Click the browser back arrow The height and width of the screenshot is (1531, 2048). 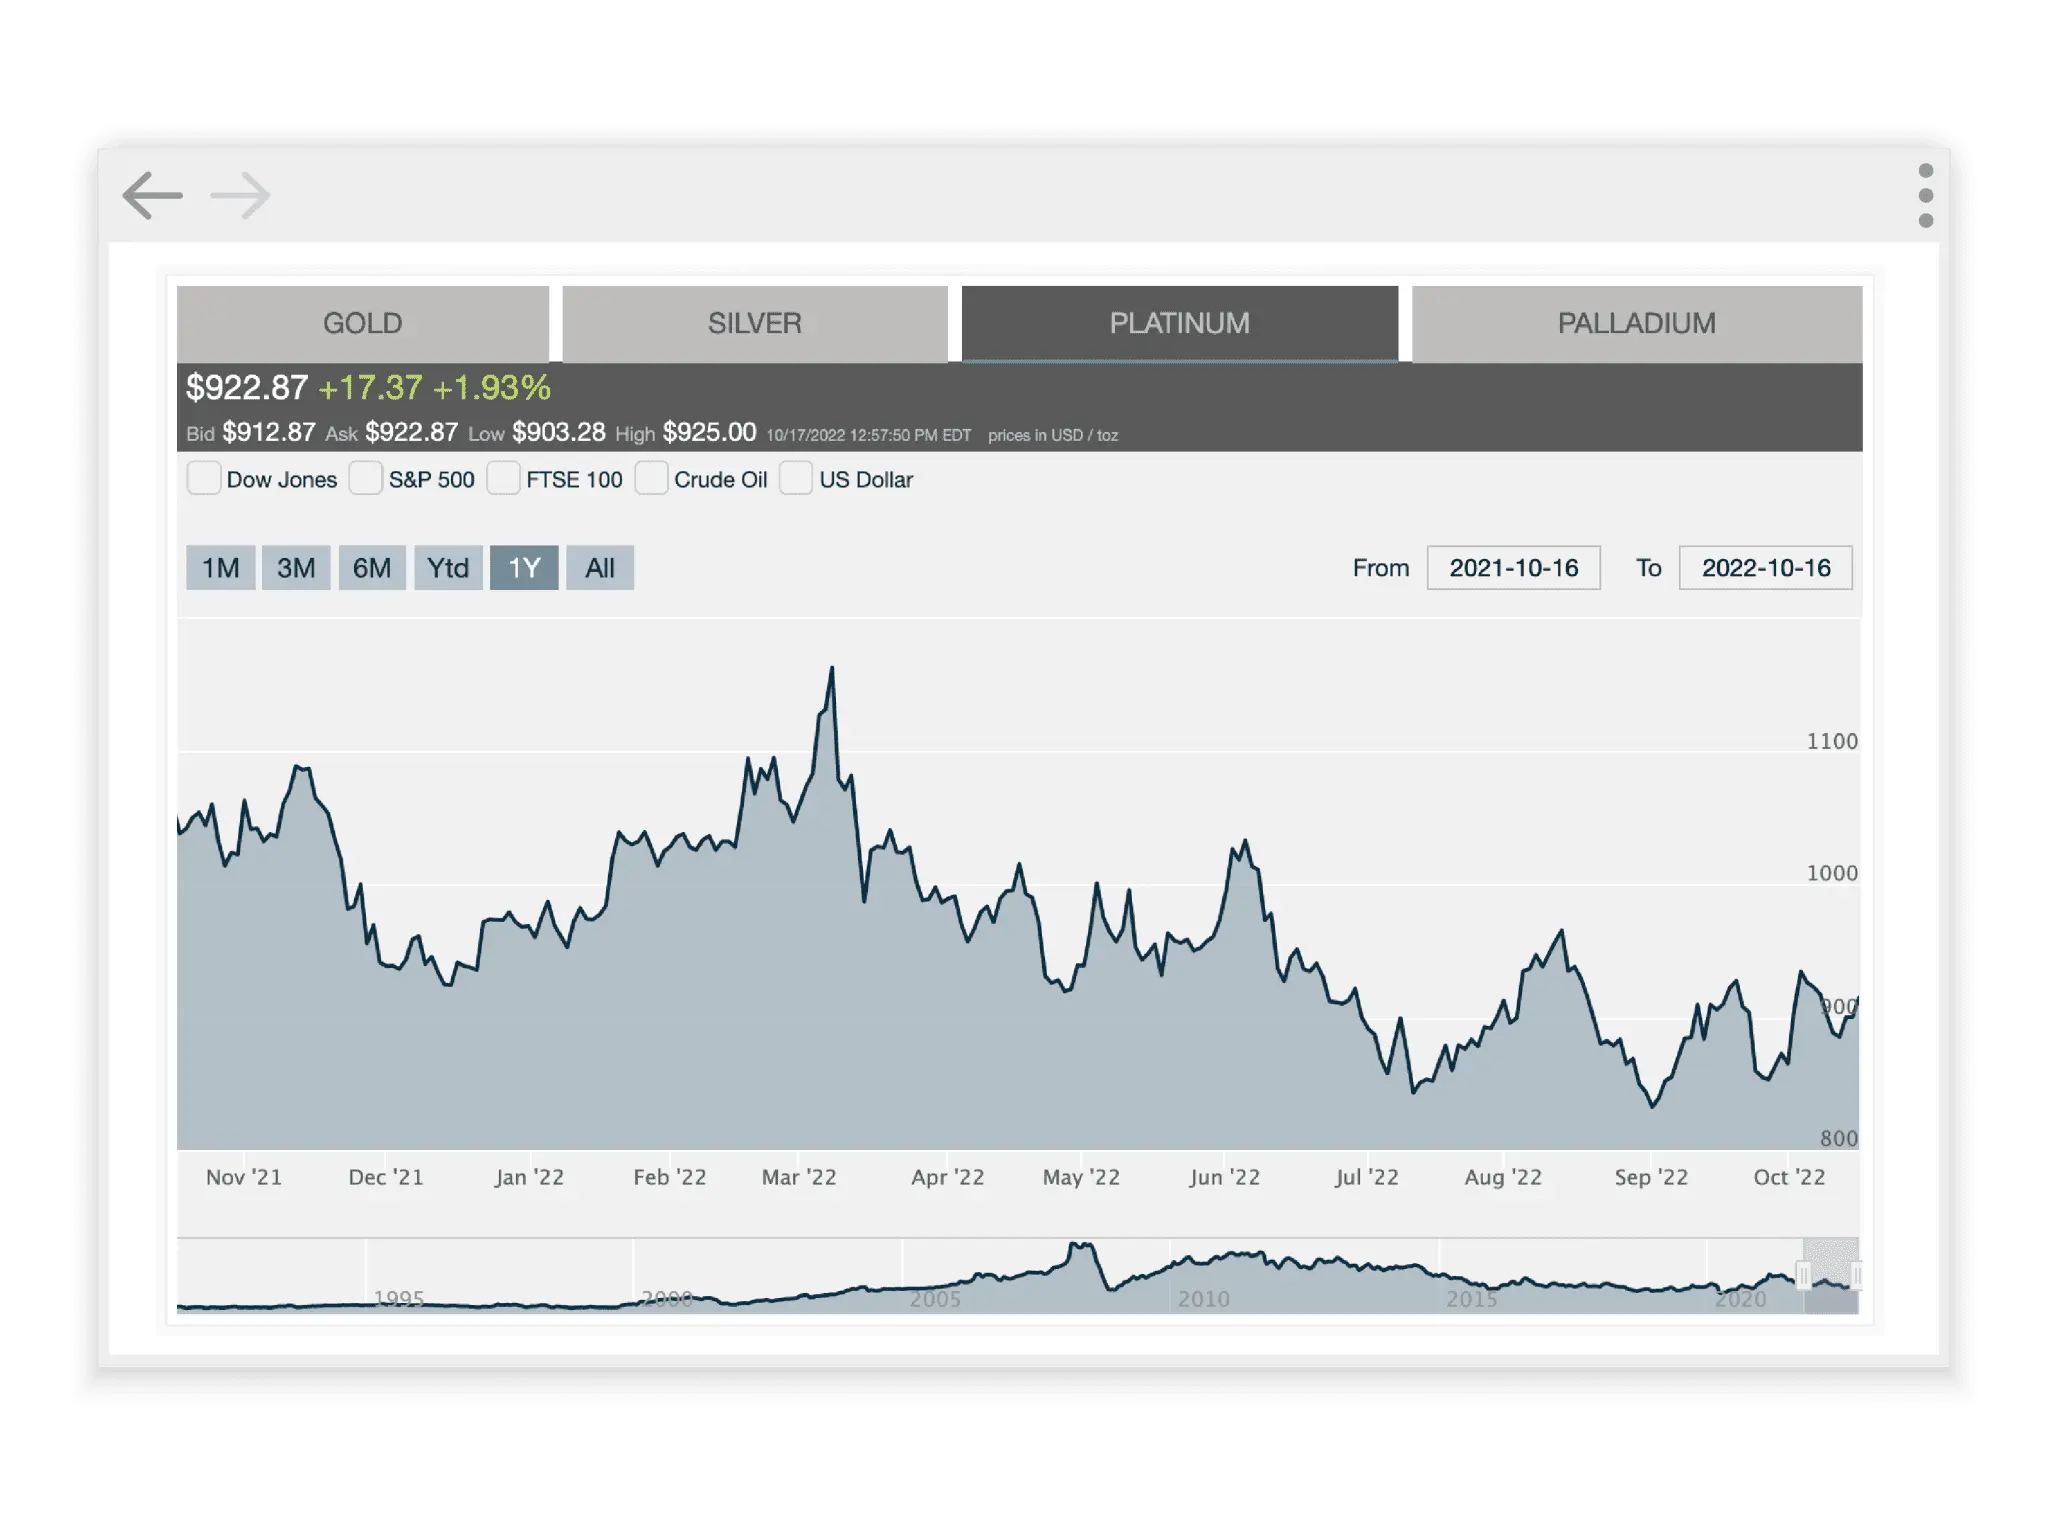click(x=152, y=196)
